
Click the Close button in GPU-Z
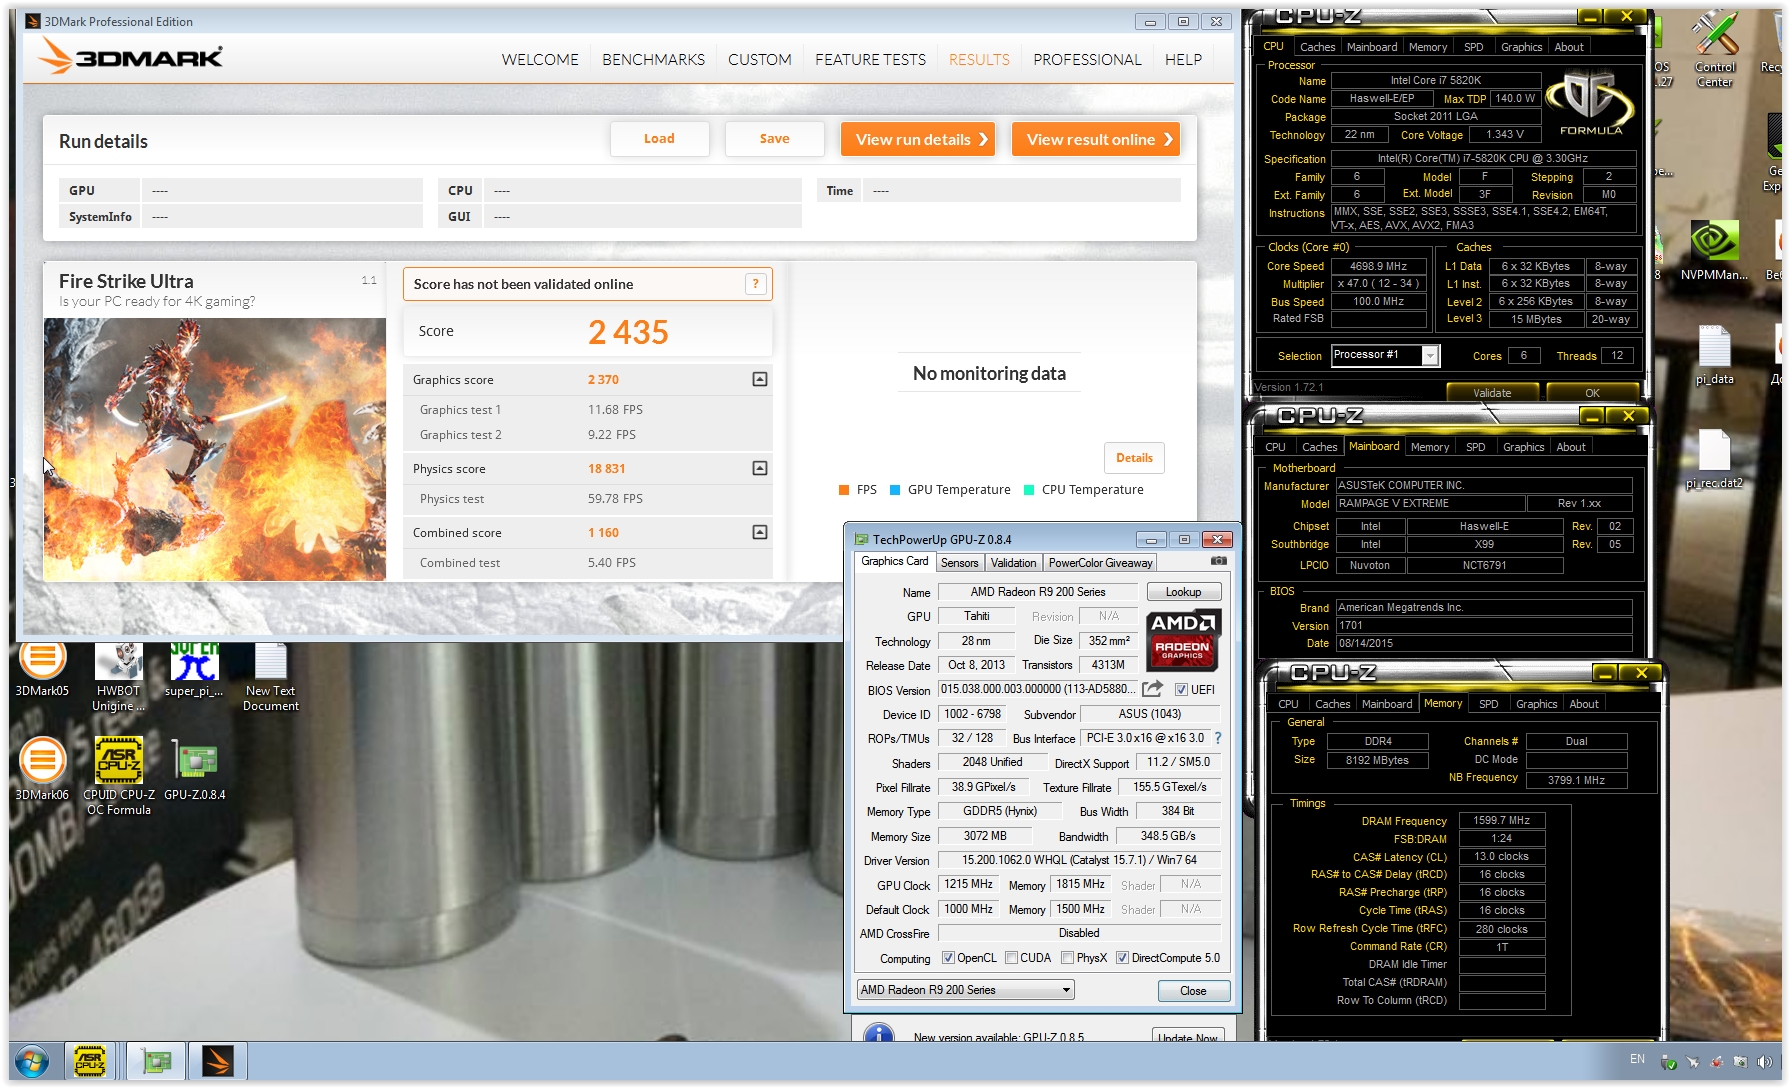tap(1193, 991)
